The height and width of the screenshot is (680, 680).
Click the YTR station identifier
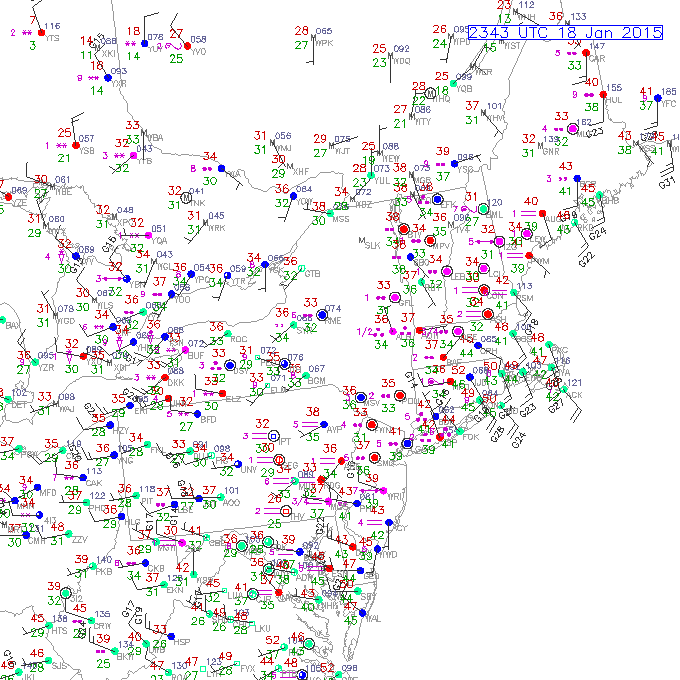(x=239, y=281)
